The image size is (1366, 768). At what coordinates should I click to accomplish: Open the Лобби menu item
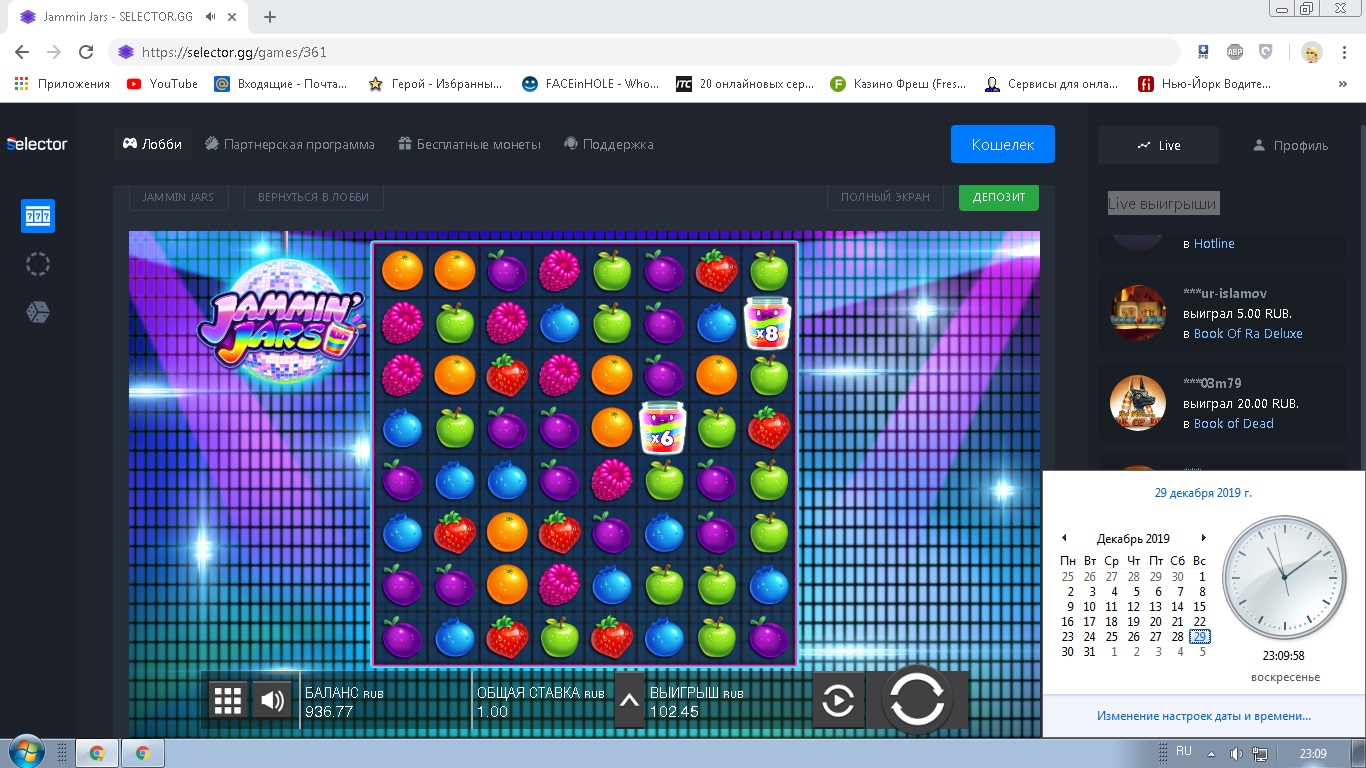click(x=152, y=144)
